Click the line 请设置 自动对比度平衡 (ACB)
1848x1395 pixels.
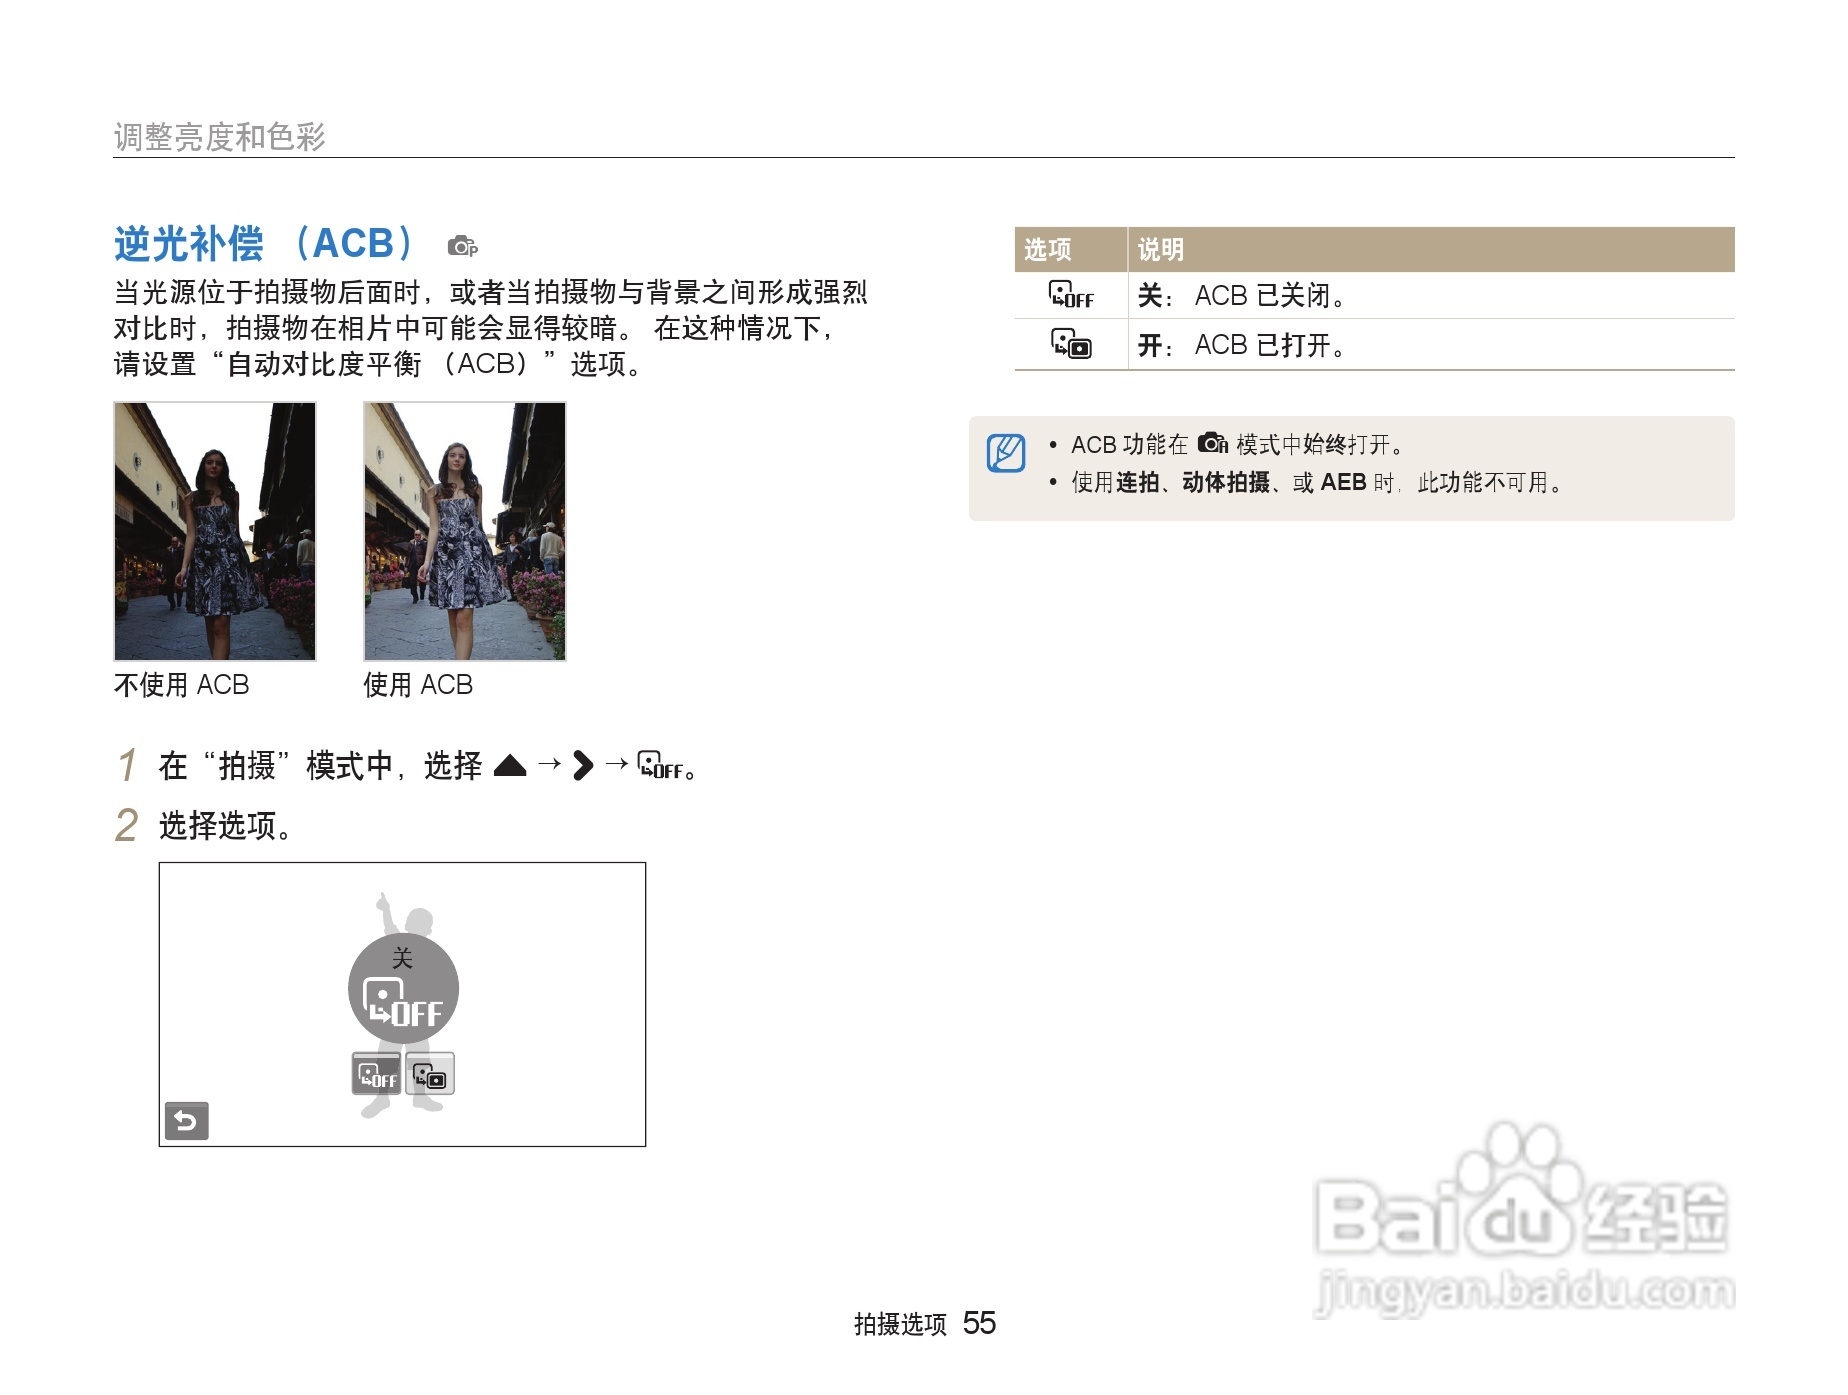pos(378,364)
